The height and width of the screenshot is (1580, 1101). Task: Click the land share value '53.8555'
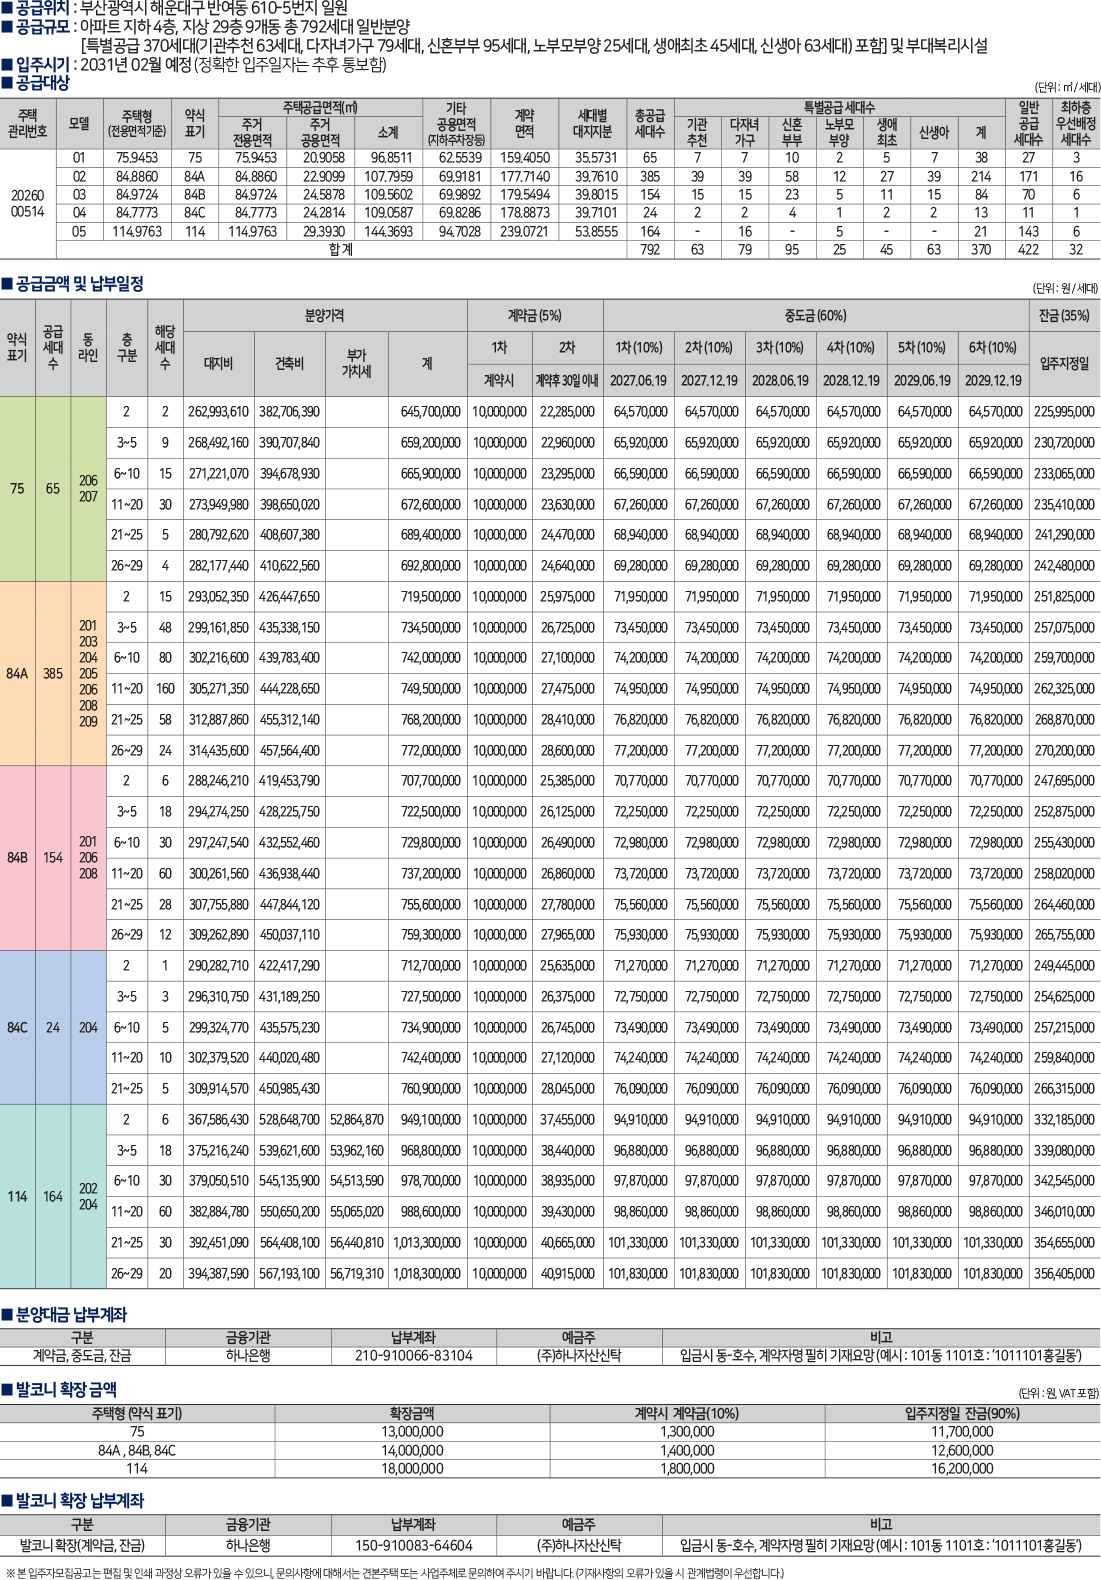point(596,231)
